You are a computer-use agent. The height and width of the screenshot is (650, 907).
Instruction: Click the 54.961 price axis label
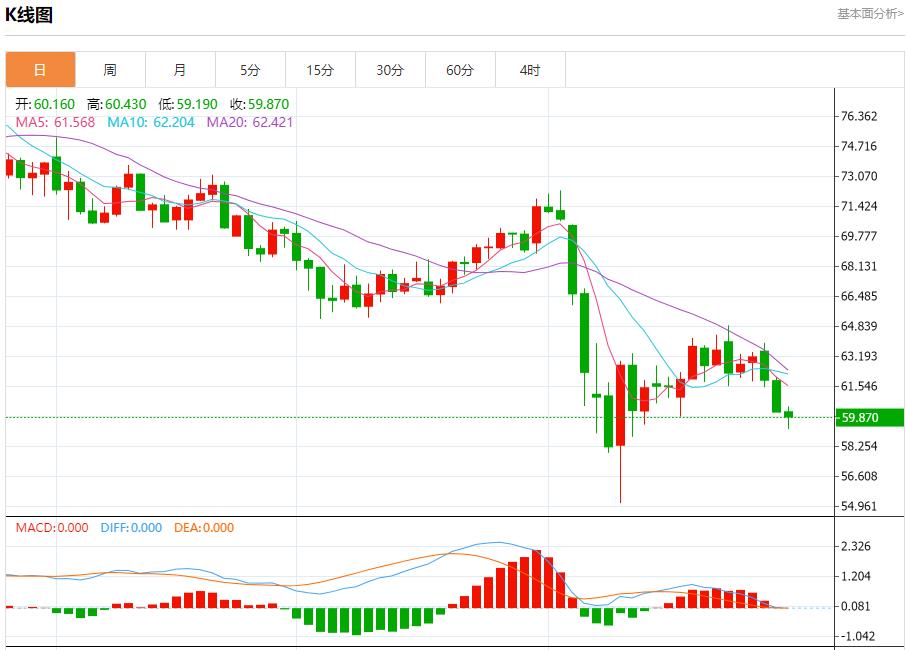(860, 506)
